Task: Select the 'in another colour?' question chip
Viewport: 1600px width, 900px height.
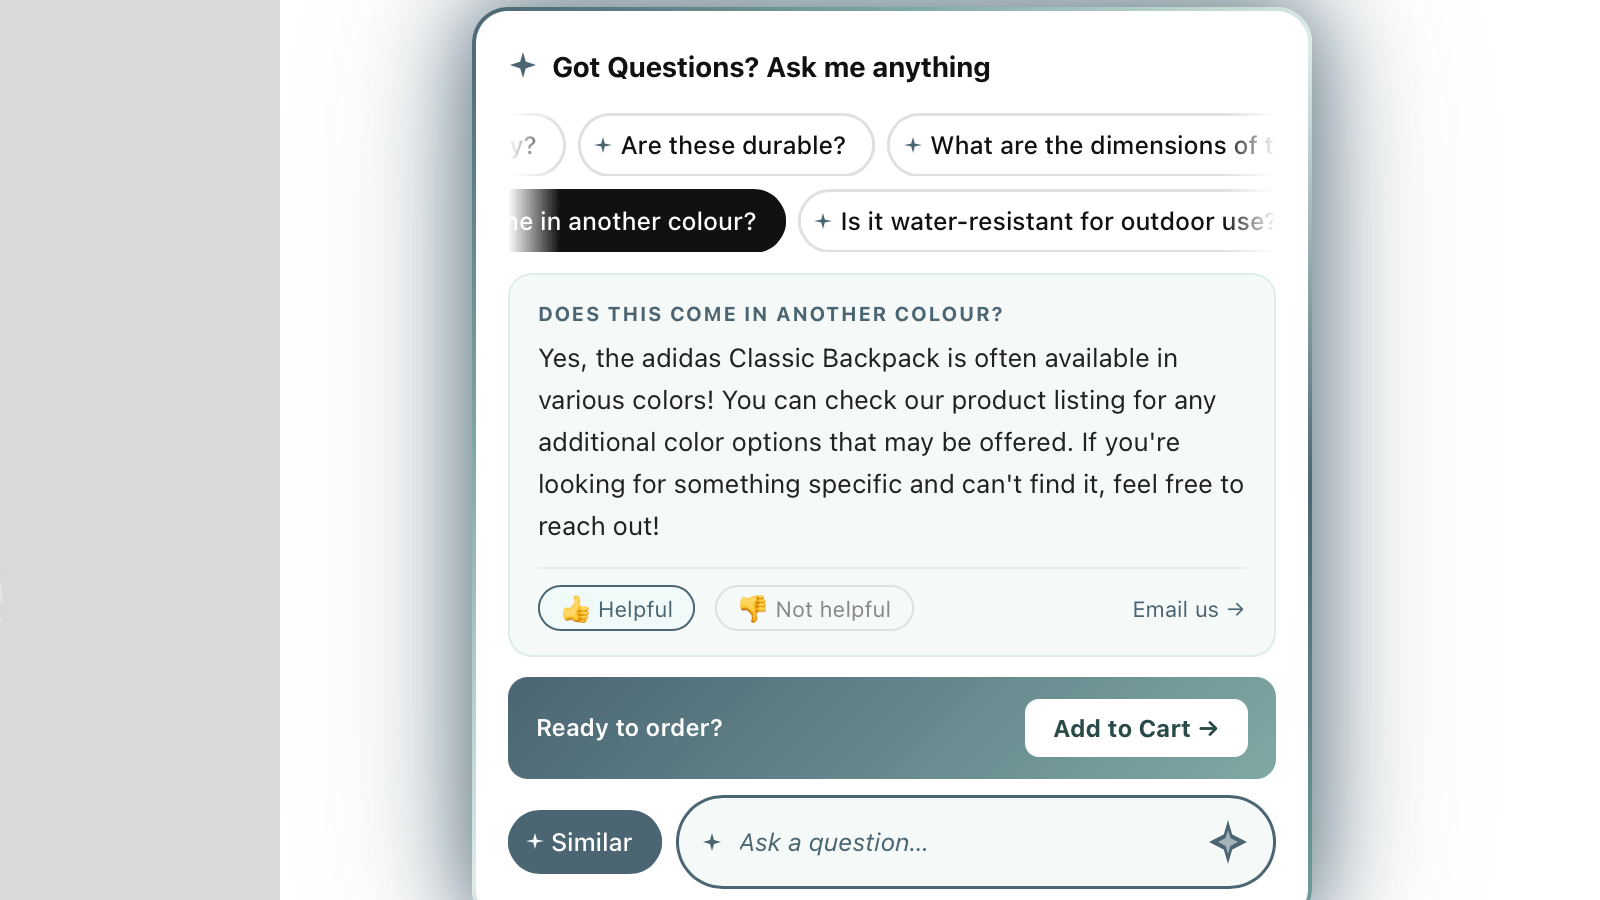Action: click(648, 221)
